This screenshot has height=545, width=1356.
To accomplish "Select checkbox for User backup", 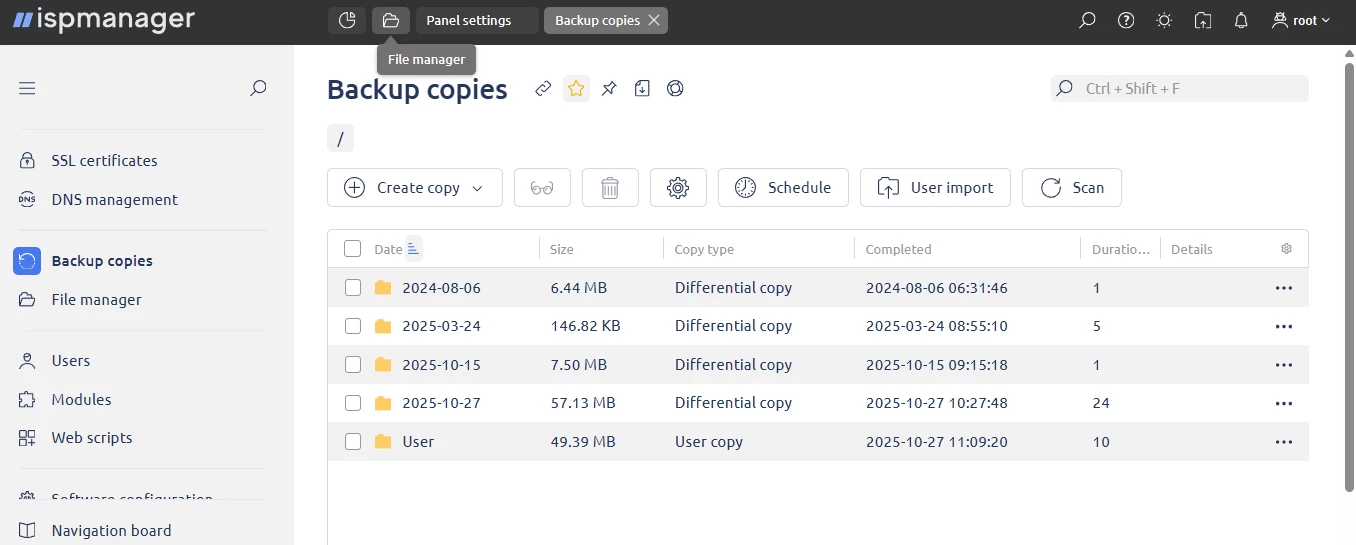I will 352,442.
